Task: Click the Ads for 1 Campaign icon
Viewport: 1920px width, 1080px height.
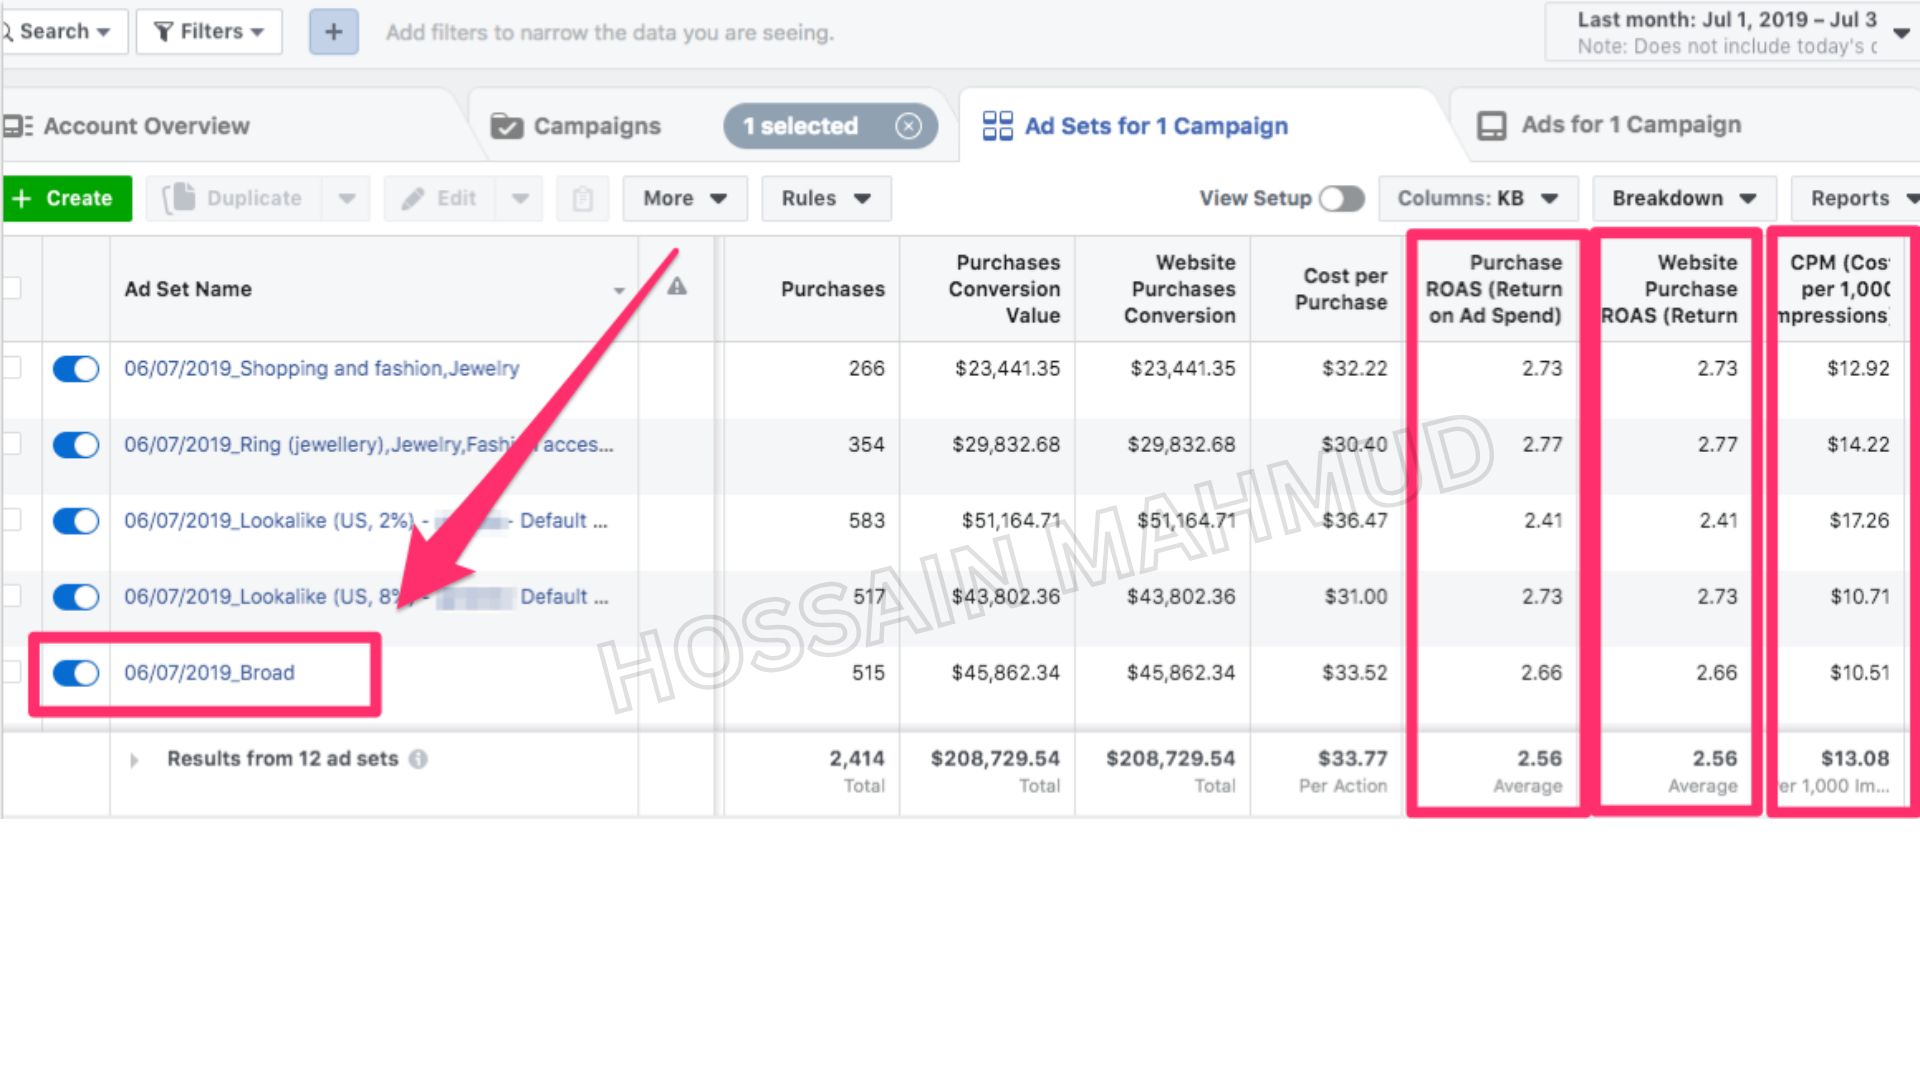Action: (x=1491, y=125)
